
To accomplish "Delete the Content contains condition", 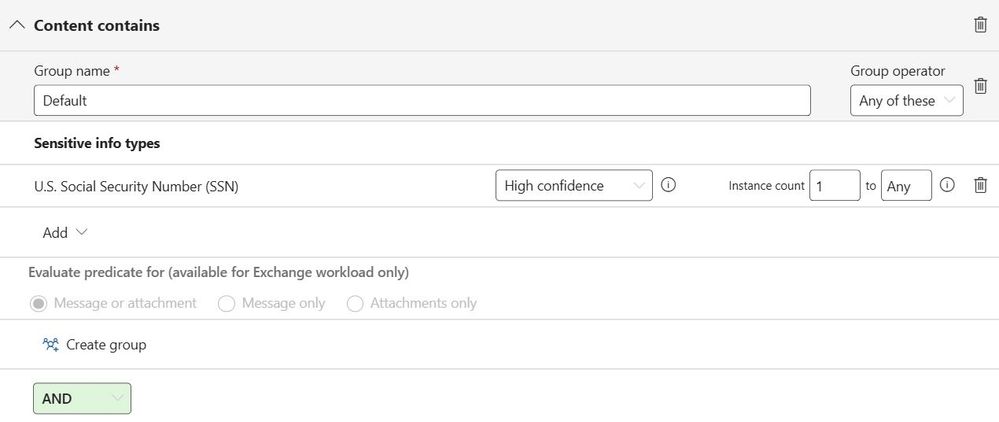I will coord(980,25).
